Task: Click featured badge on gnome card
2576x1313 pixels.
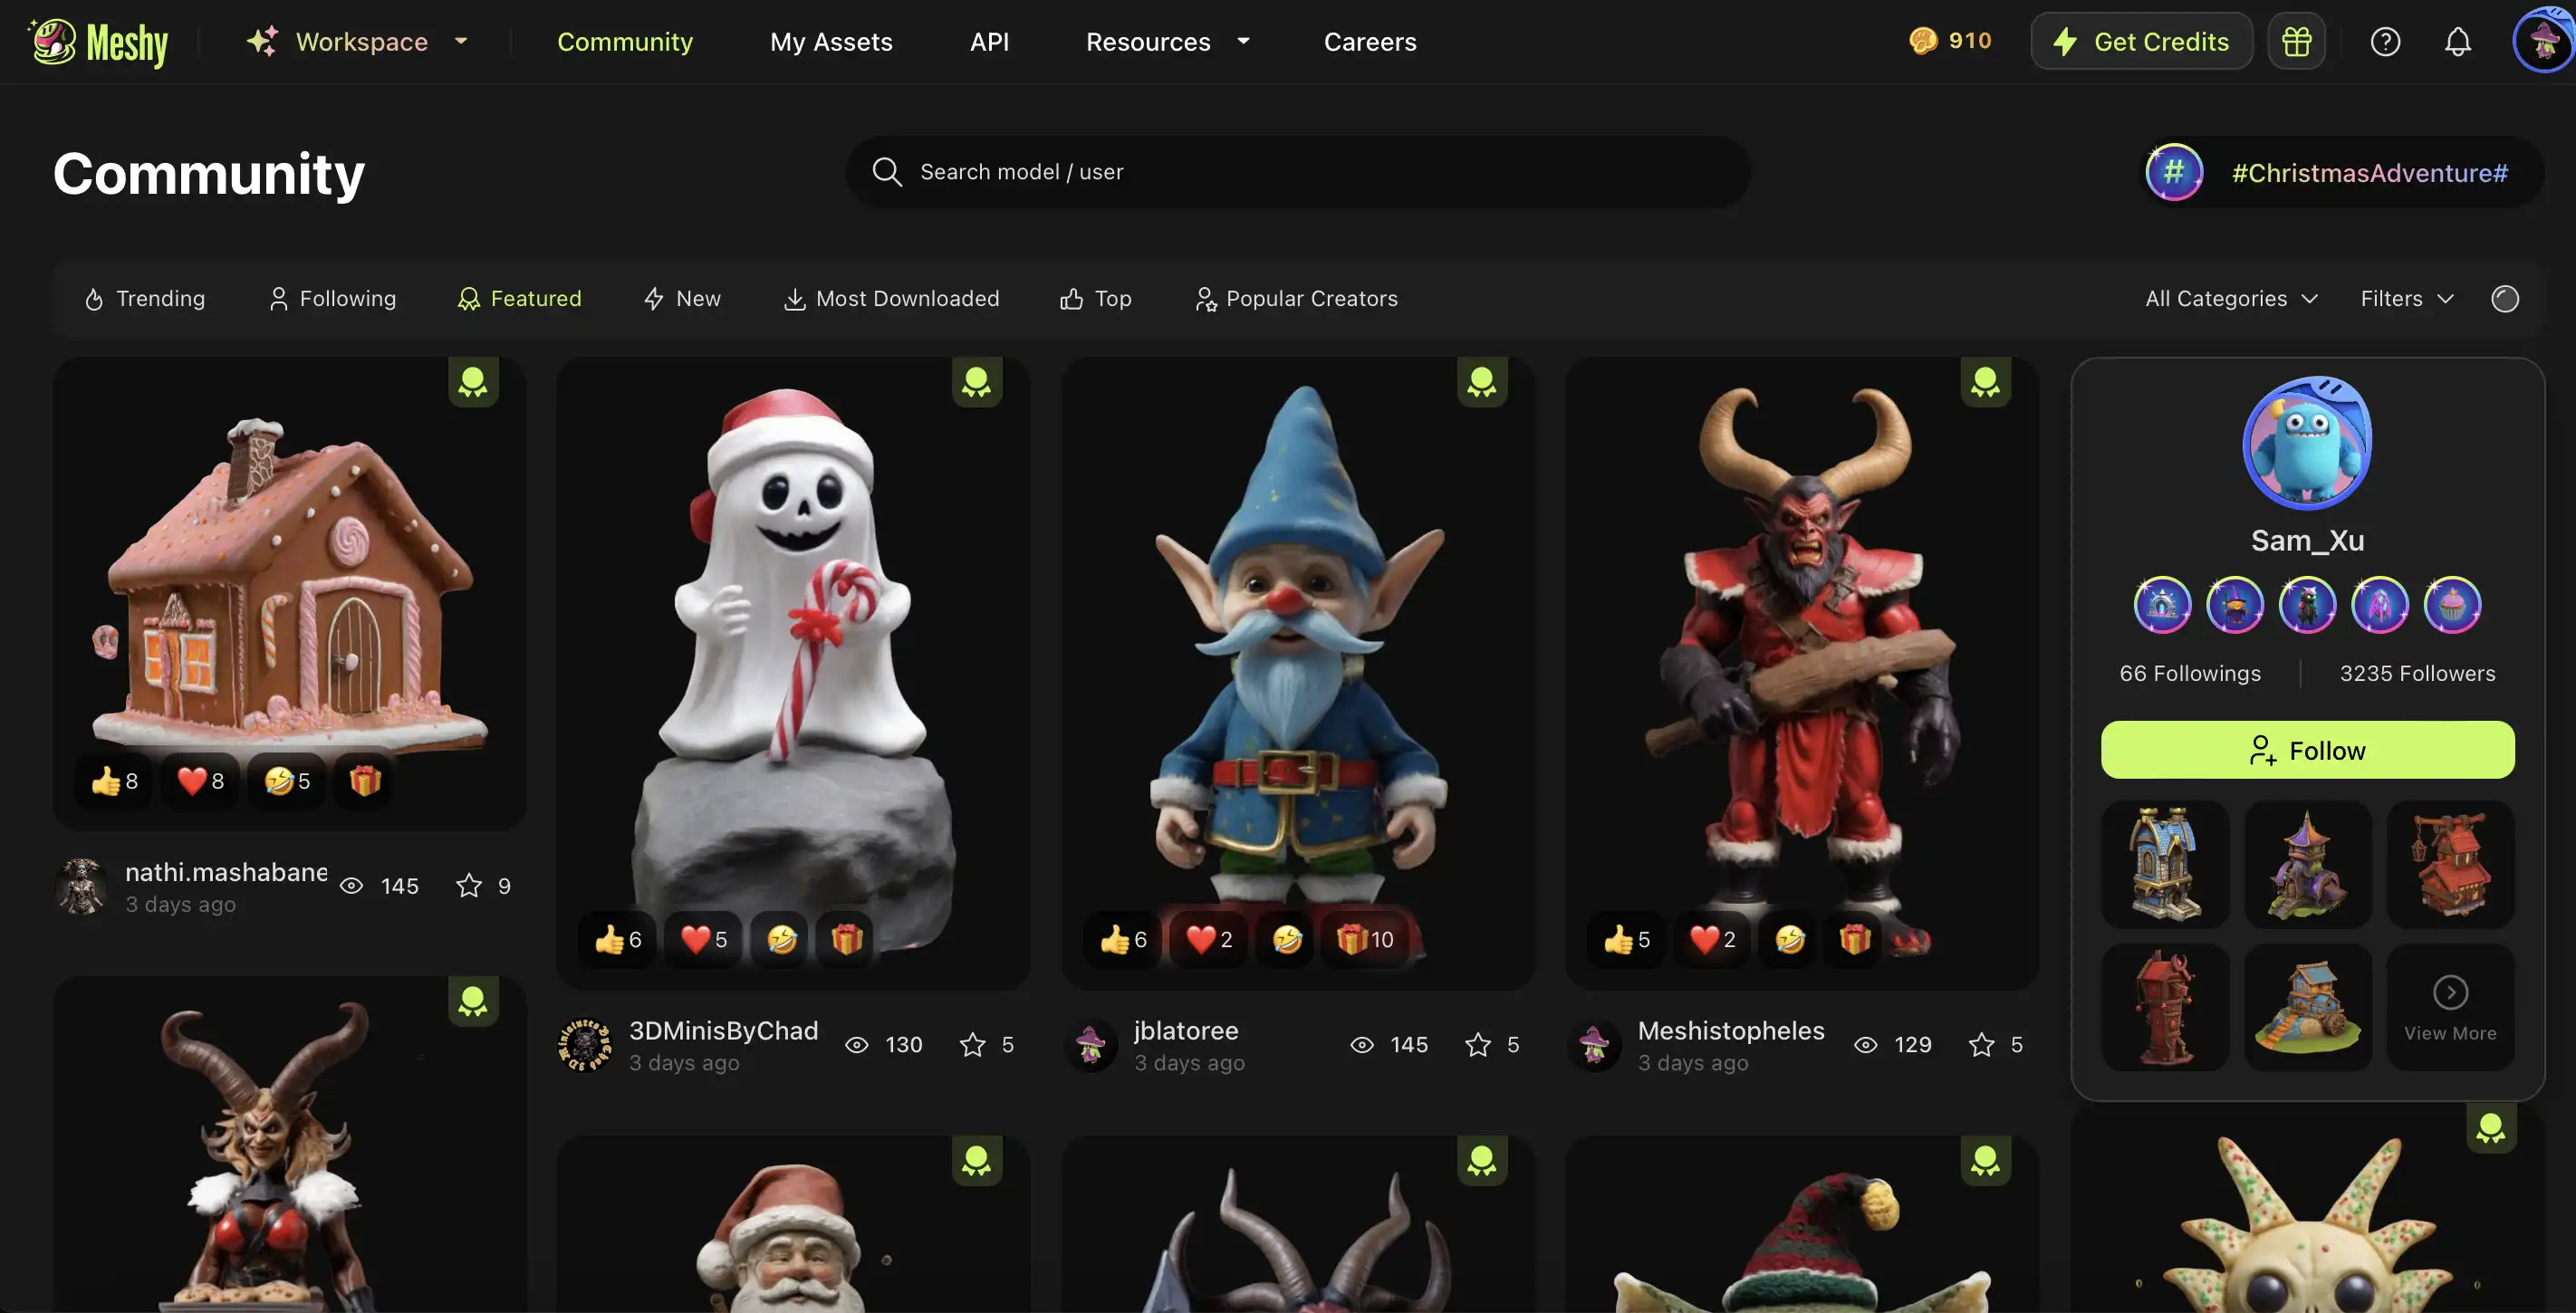Action: 1482,383
